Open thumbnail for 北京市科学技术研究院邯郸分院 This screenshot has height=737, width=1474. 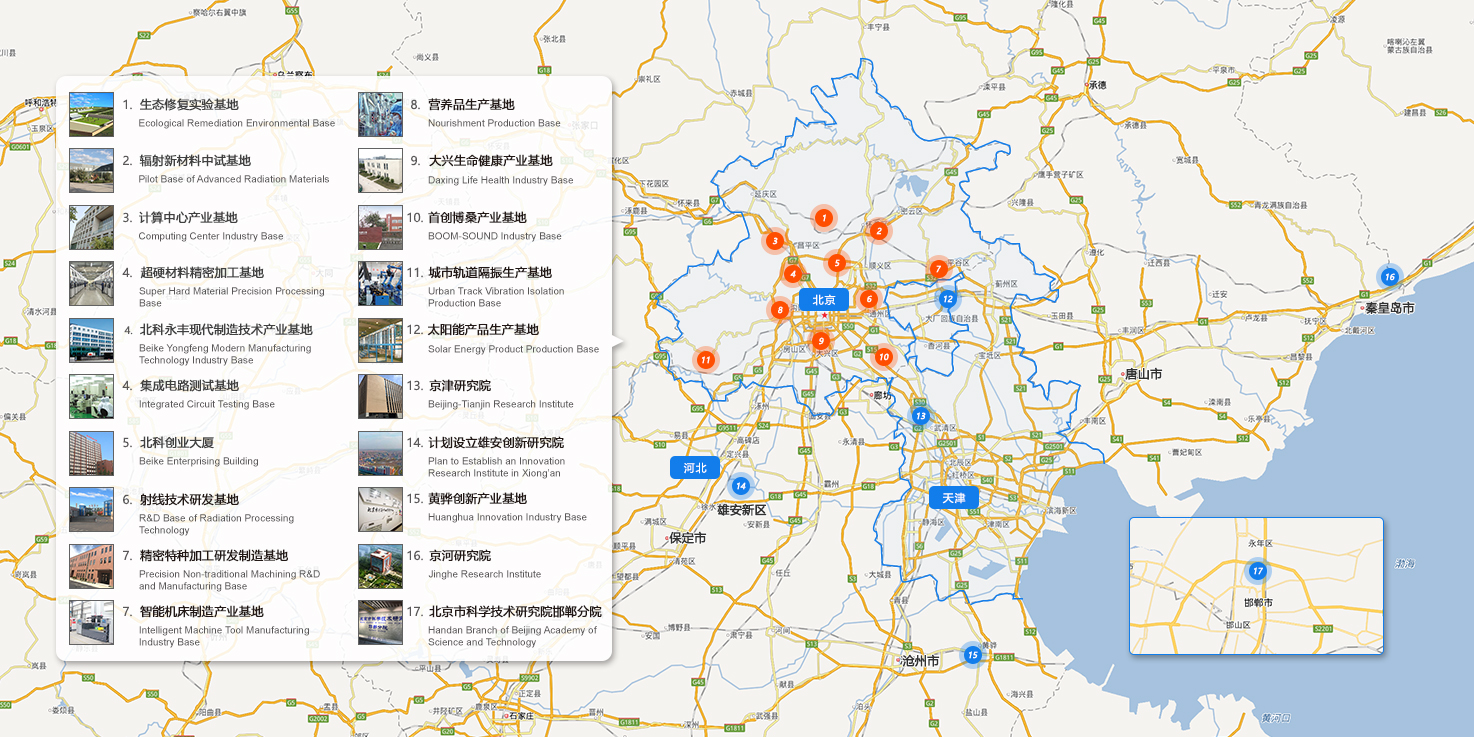[380, 622]
